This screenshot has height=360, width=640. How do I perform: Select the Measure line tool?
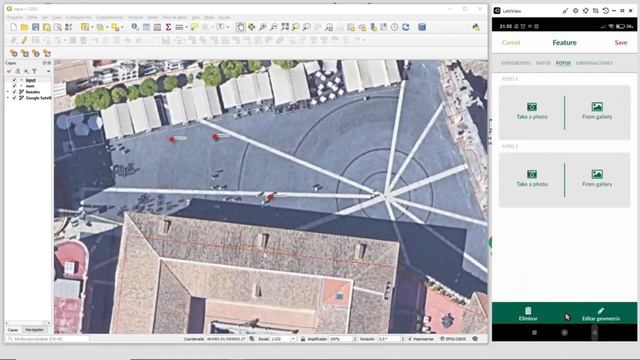(x=179, y=27)
